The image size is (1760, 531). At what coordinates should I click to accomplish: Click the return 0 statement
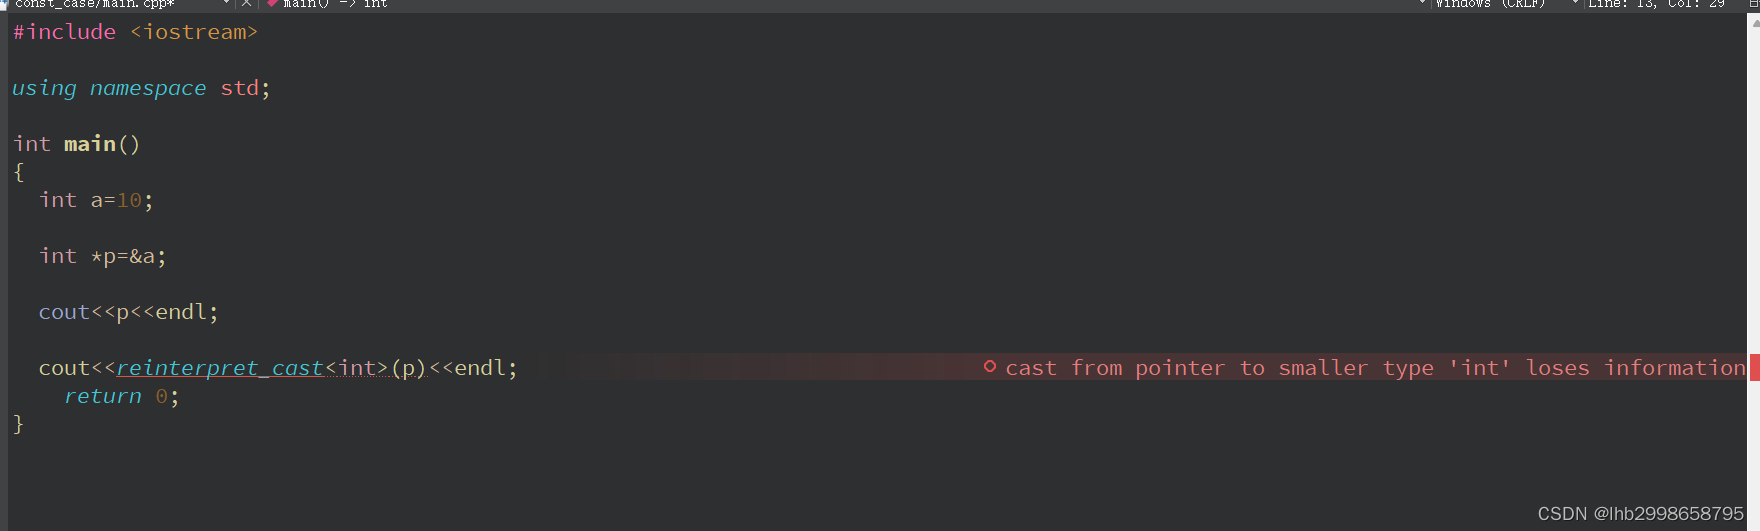point(122,396)
